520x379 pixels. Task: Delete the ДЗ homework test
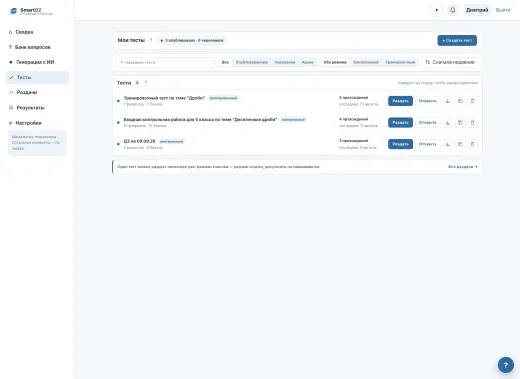(472, 144)
